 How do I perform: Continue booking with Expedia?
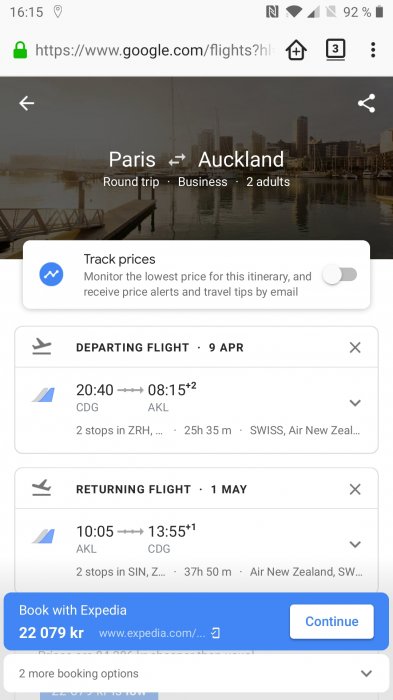point(331,621)
